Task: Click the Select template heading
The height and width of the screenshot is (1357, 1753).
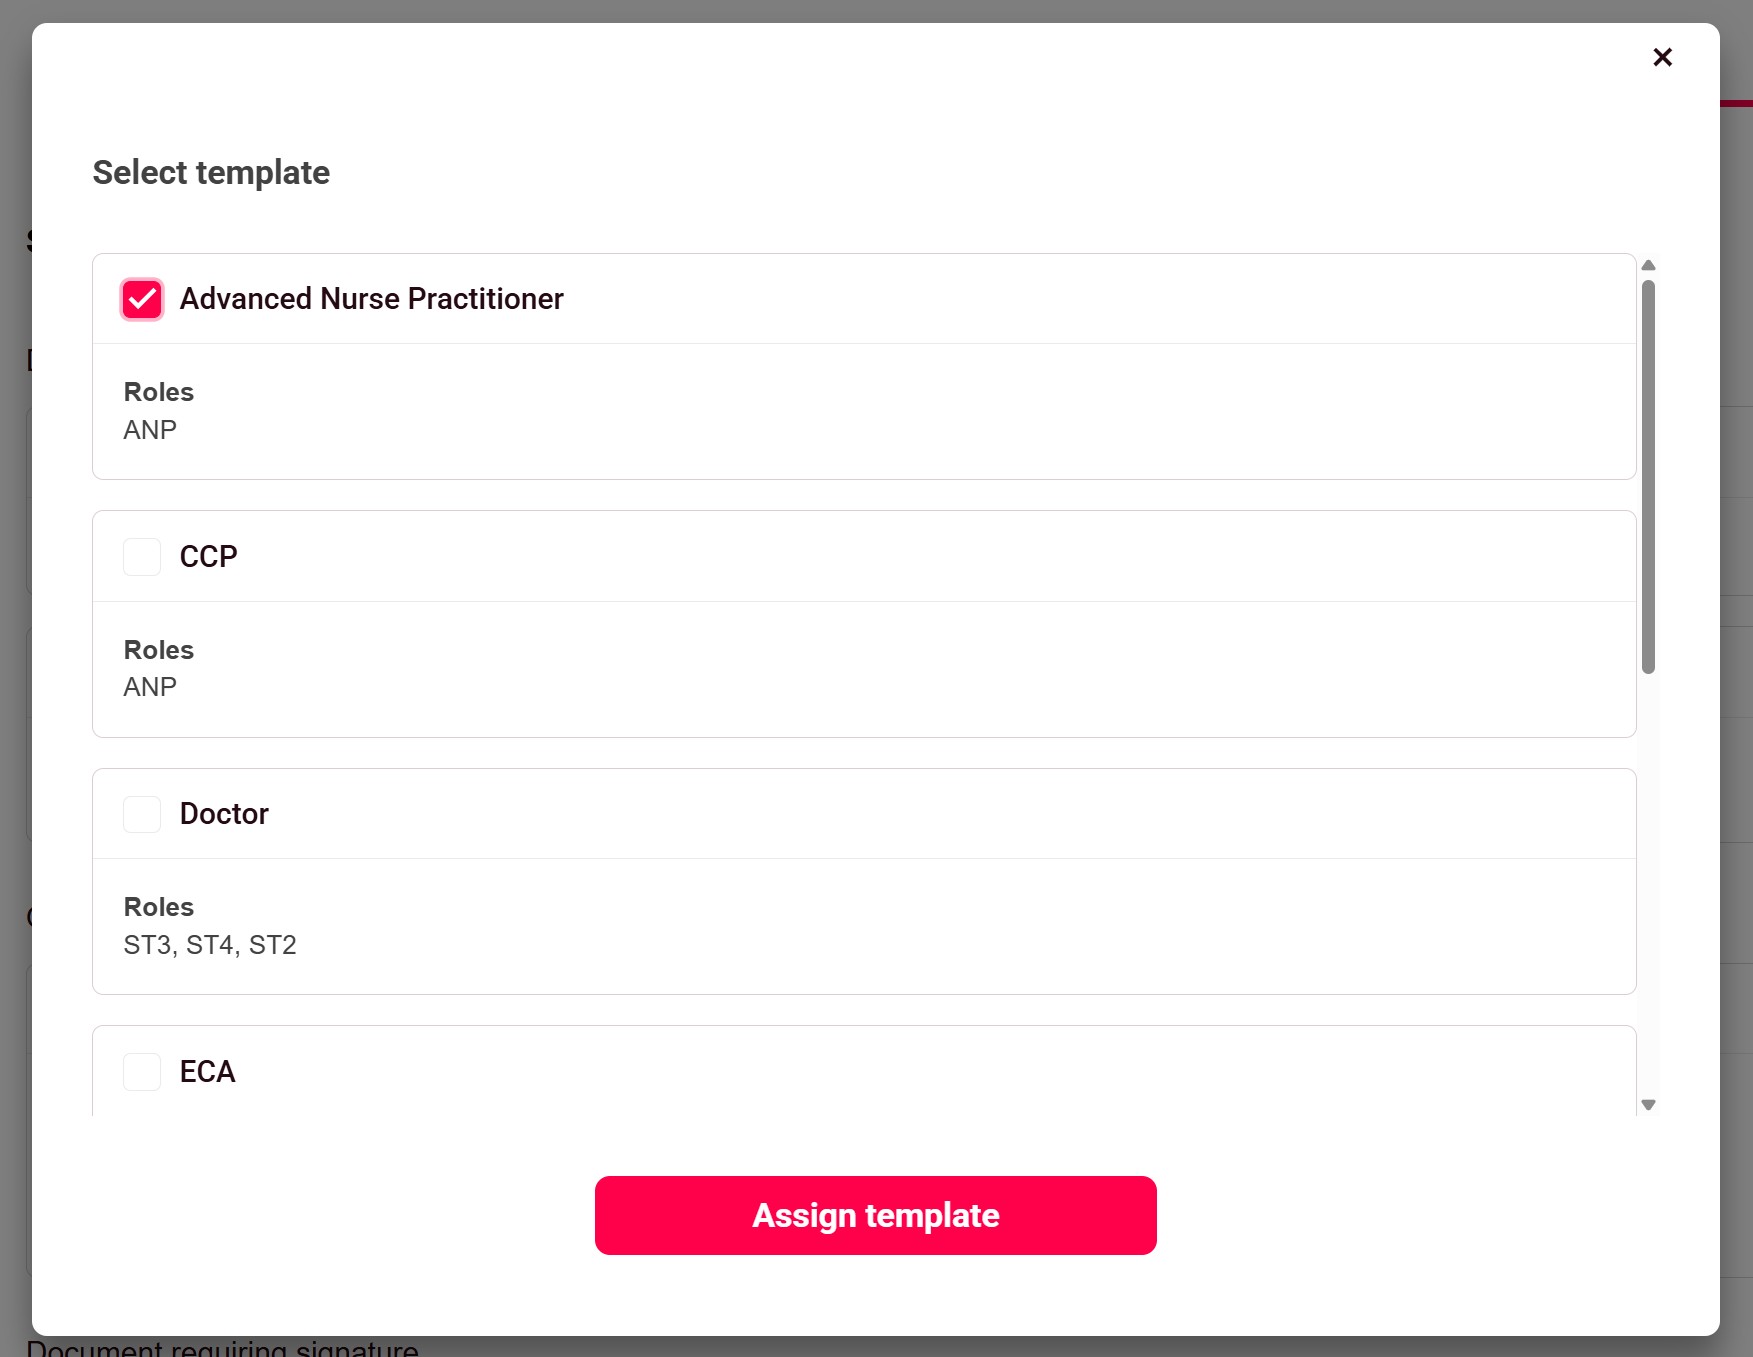Action: click(x=211, y=173)
